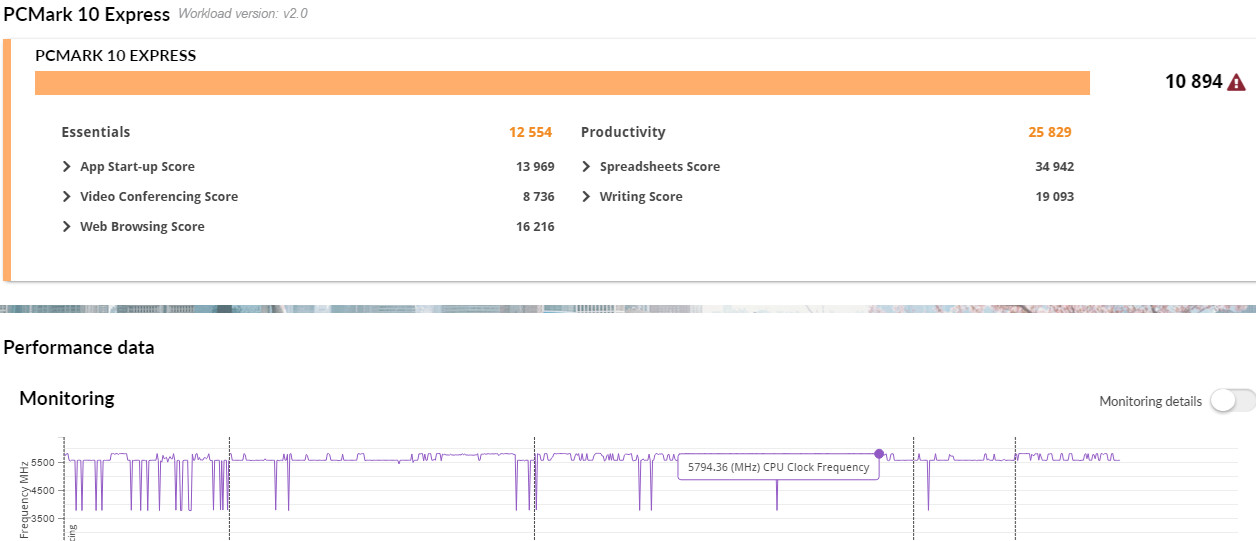Screen dimensions: 1256x541
Task: Select the Productivity heading
Action: pyautogui.click(x=622, y=132)
